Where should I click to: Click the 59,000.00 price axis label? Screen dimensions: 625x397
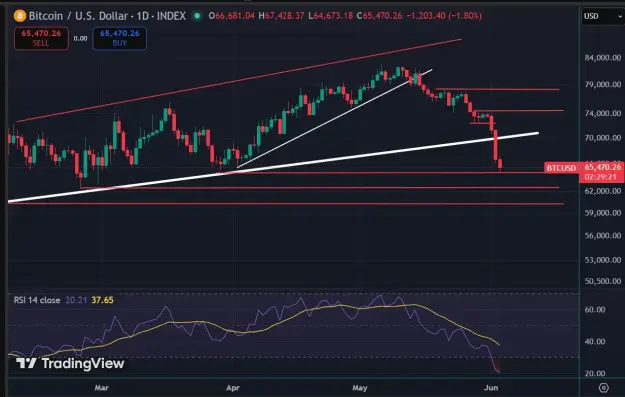coord(603,213)
